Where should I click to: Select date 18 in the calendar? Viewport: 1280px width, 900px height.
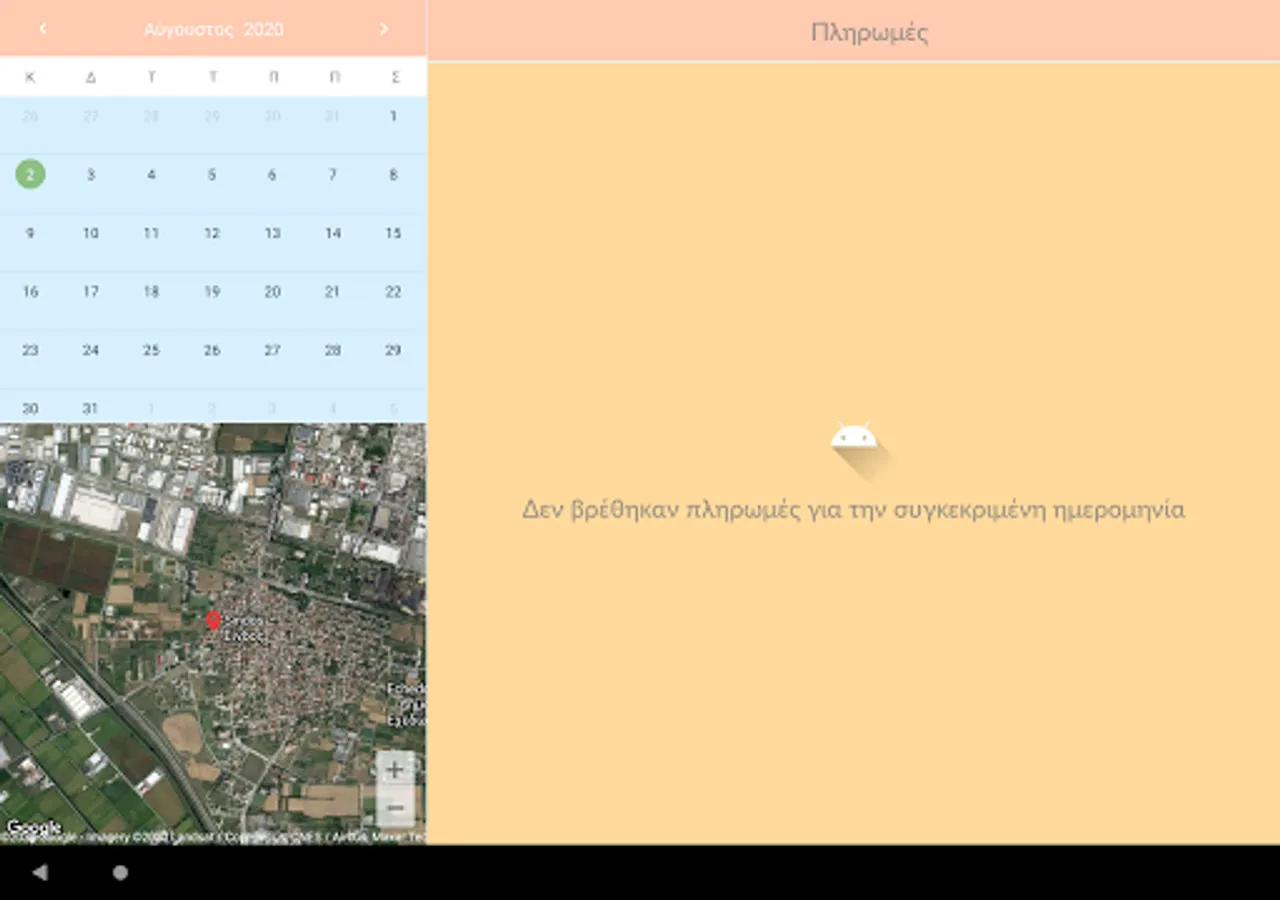151,292
